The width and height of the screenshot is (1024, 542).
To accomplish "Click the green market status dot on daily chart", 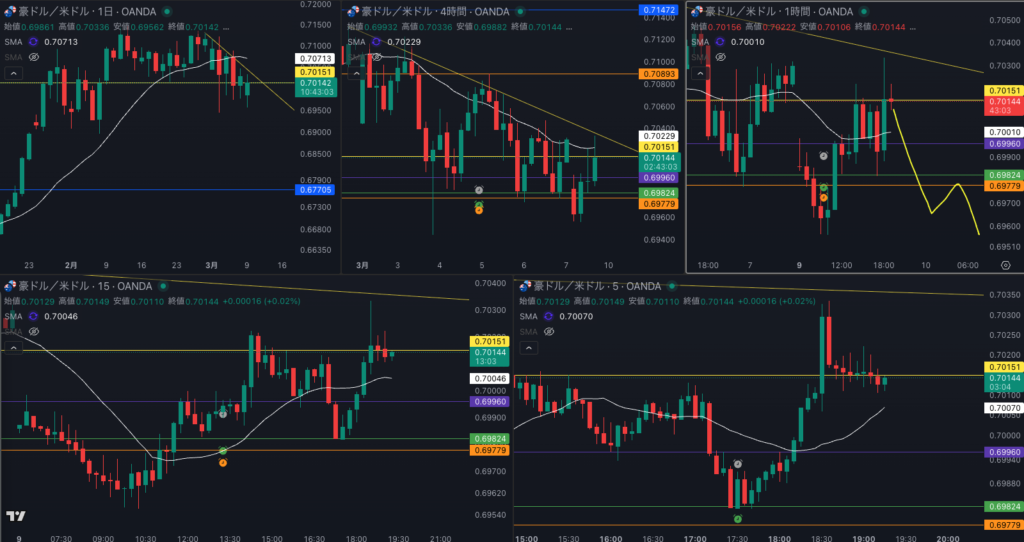I will [x=167, y=11].
